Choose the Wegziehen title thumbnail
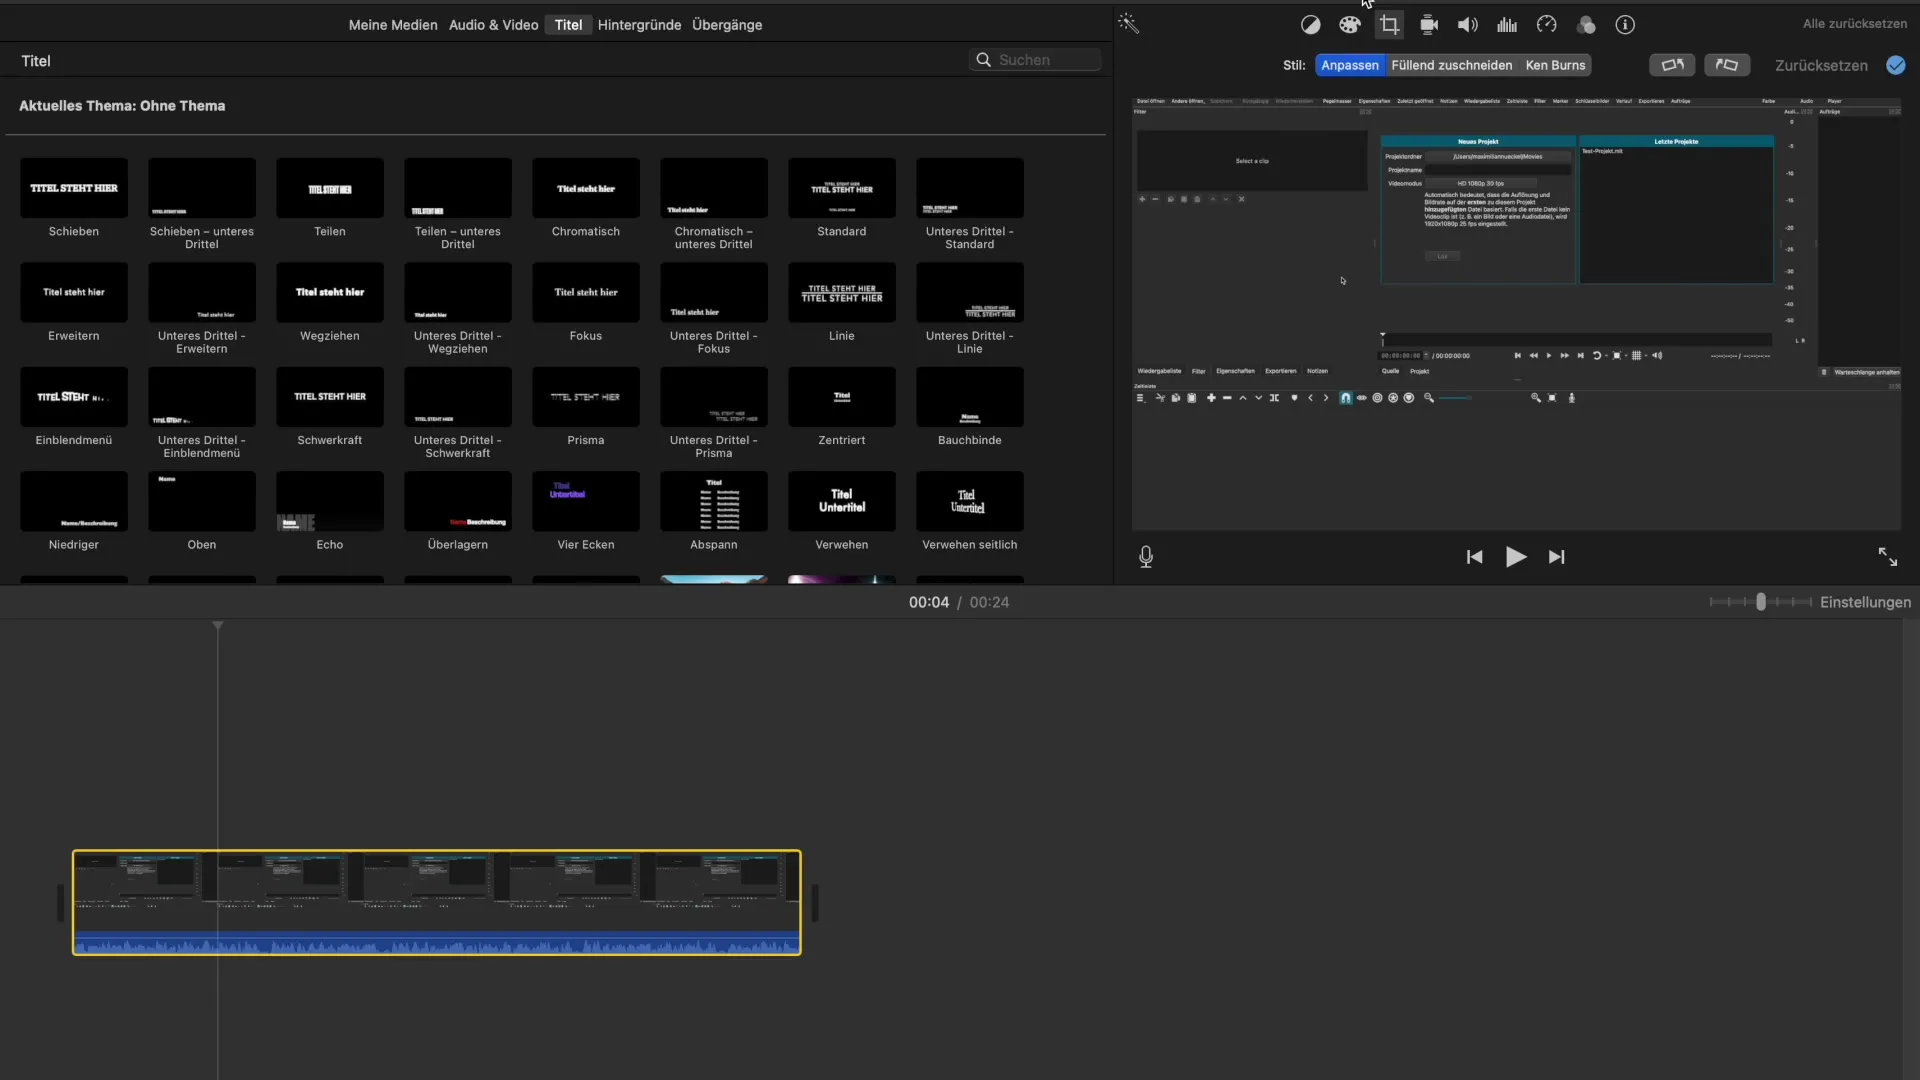Image resolution: width=1920 pixels, height=1080 pixels. tap(330, 292)
